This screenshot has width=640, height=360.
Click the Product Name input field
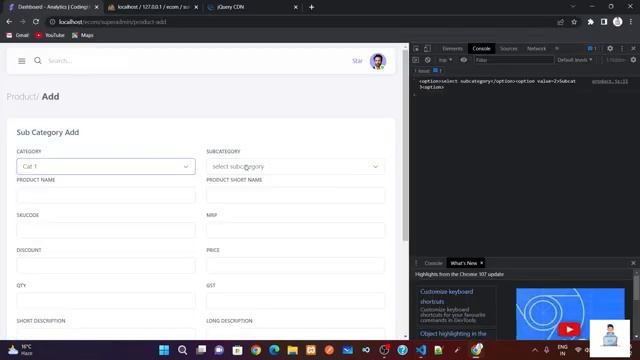[x=106, y=196]
